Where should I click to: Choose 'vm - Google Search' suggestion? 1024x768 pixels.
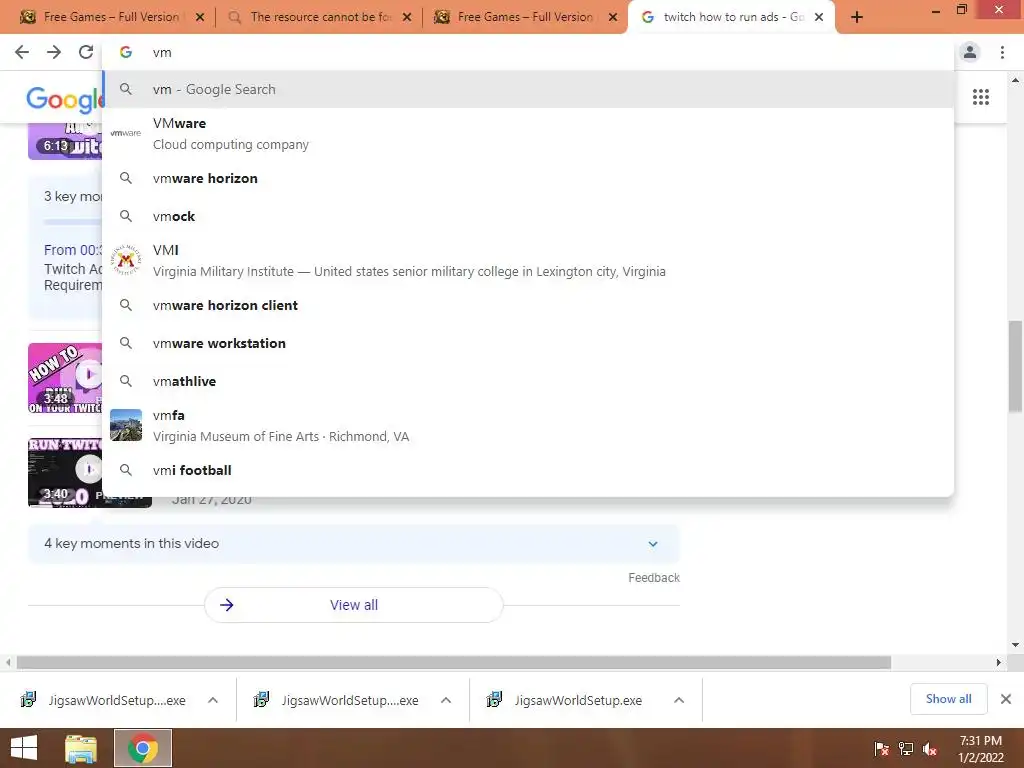[x=528, y=89]
